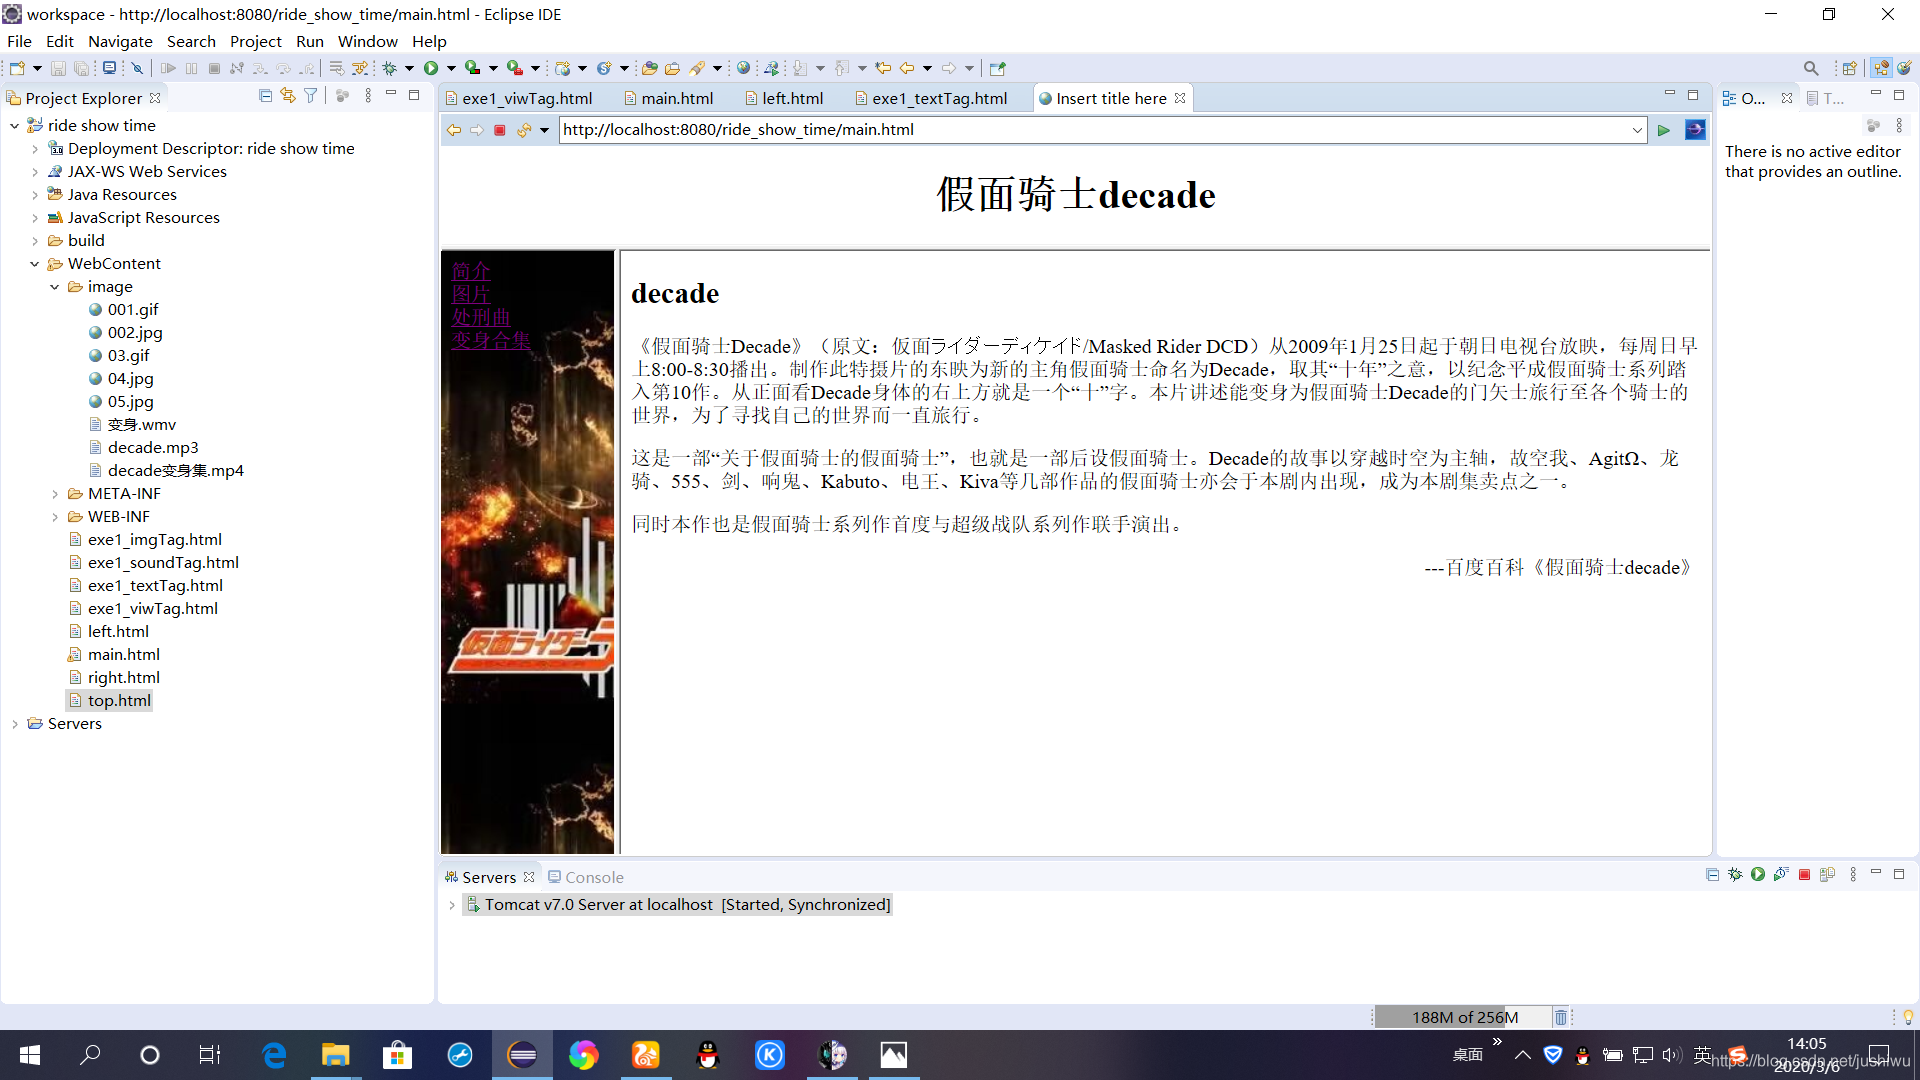The height and width of the screenshot is (1080, 1920).
Task: Click the Open Web Browser globe icon
Action: [743, 68]
